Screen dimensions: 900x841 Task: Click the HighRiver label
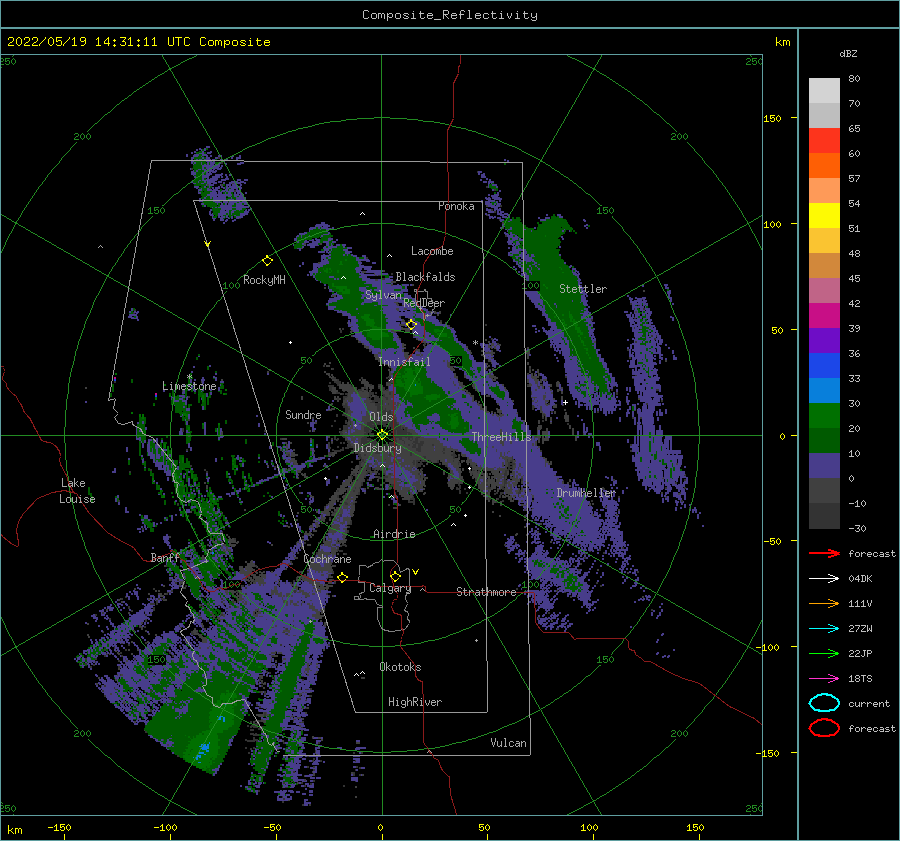415,702
